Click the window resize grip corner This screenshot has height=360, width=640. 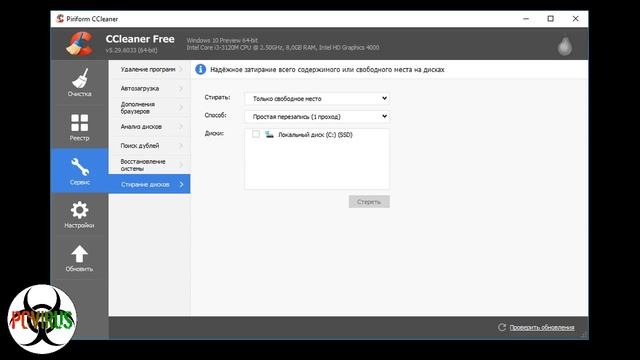[x=584, y=335]
